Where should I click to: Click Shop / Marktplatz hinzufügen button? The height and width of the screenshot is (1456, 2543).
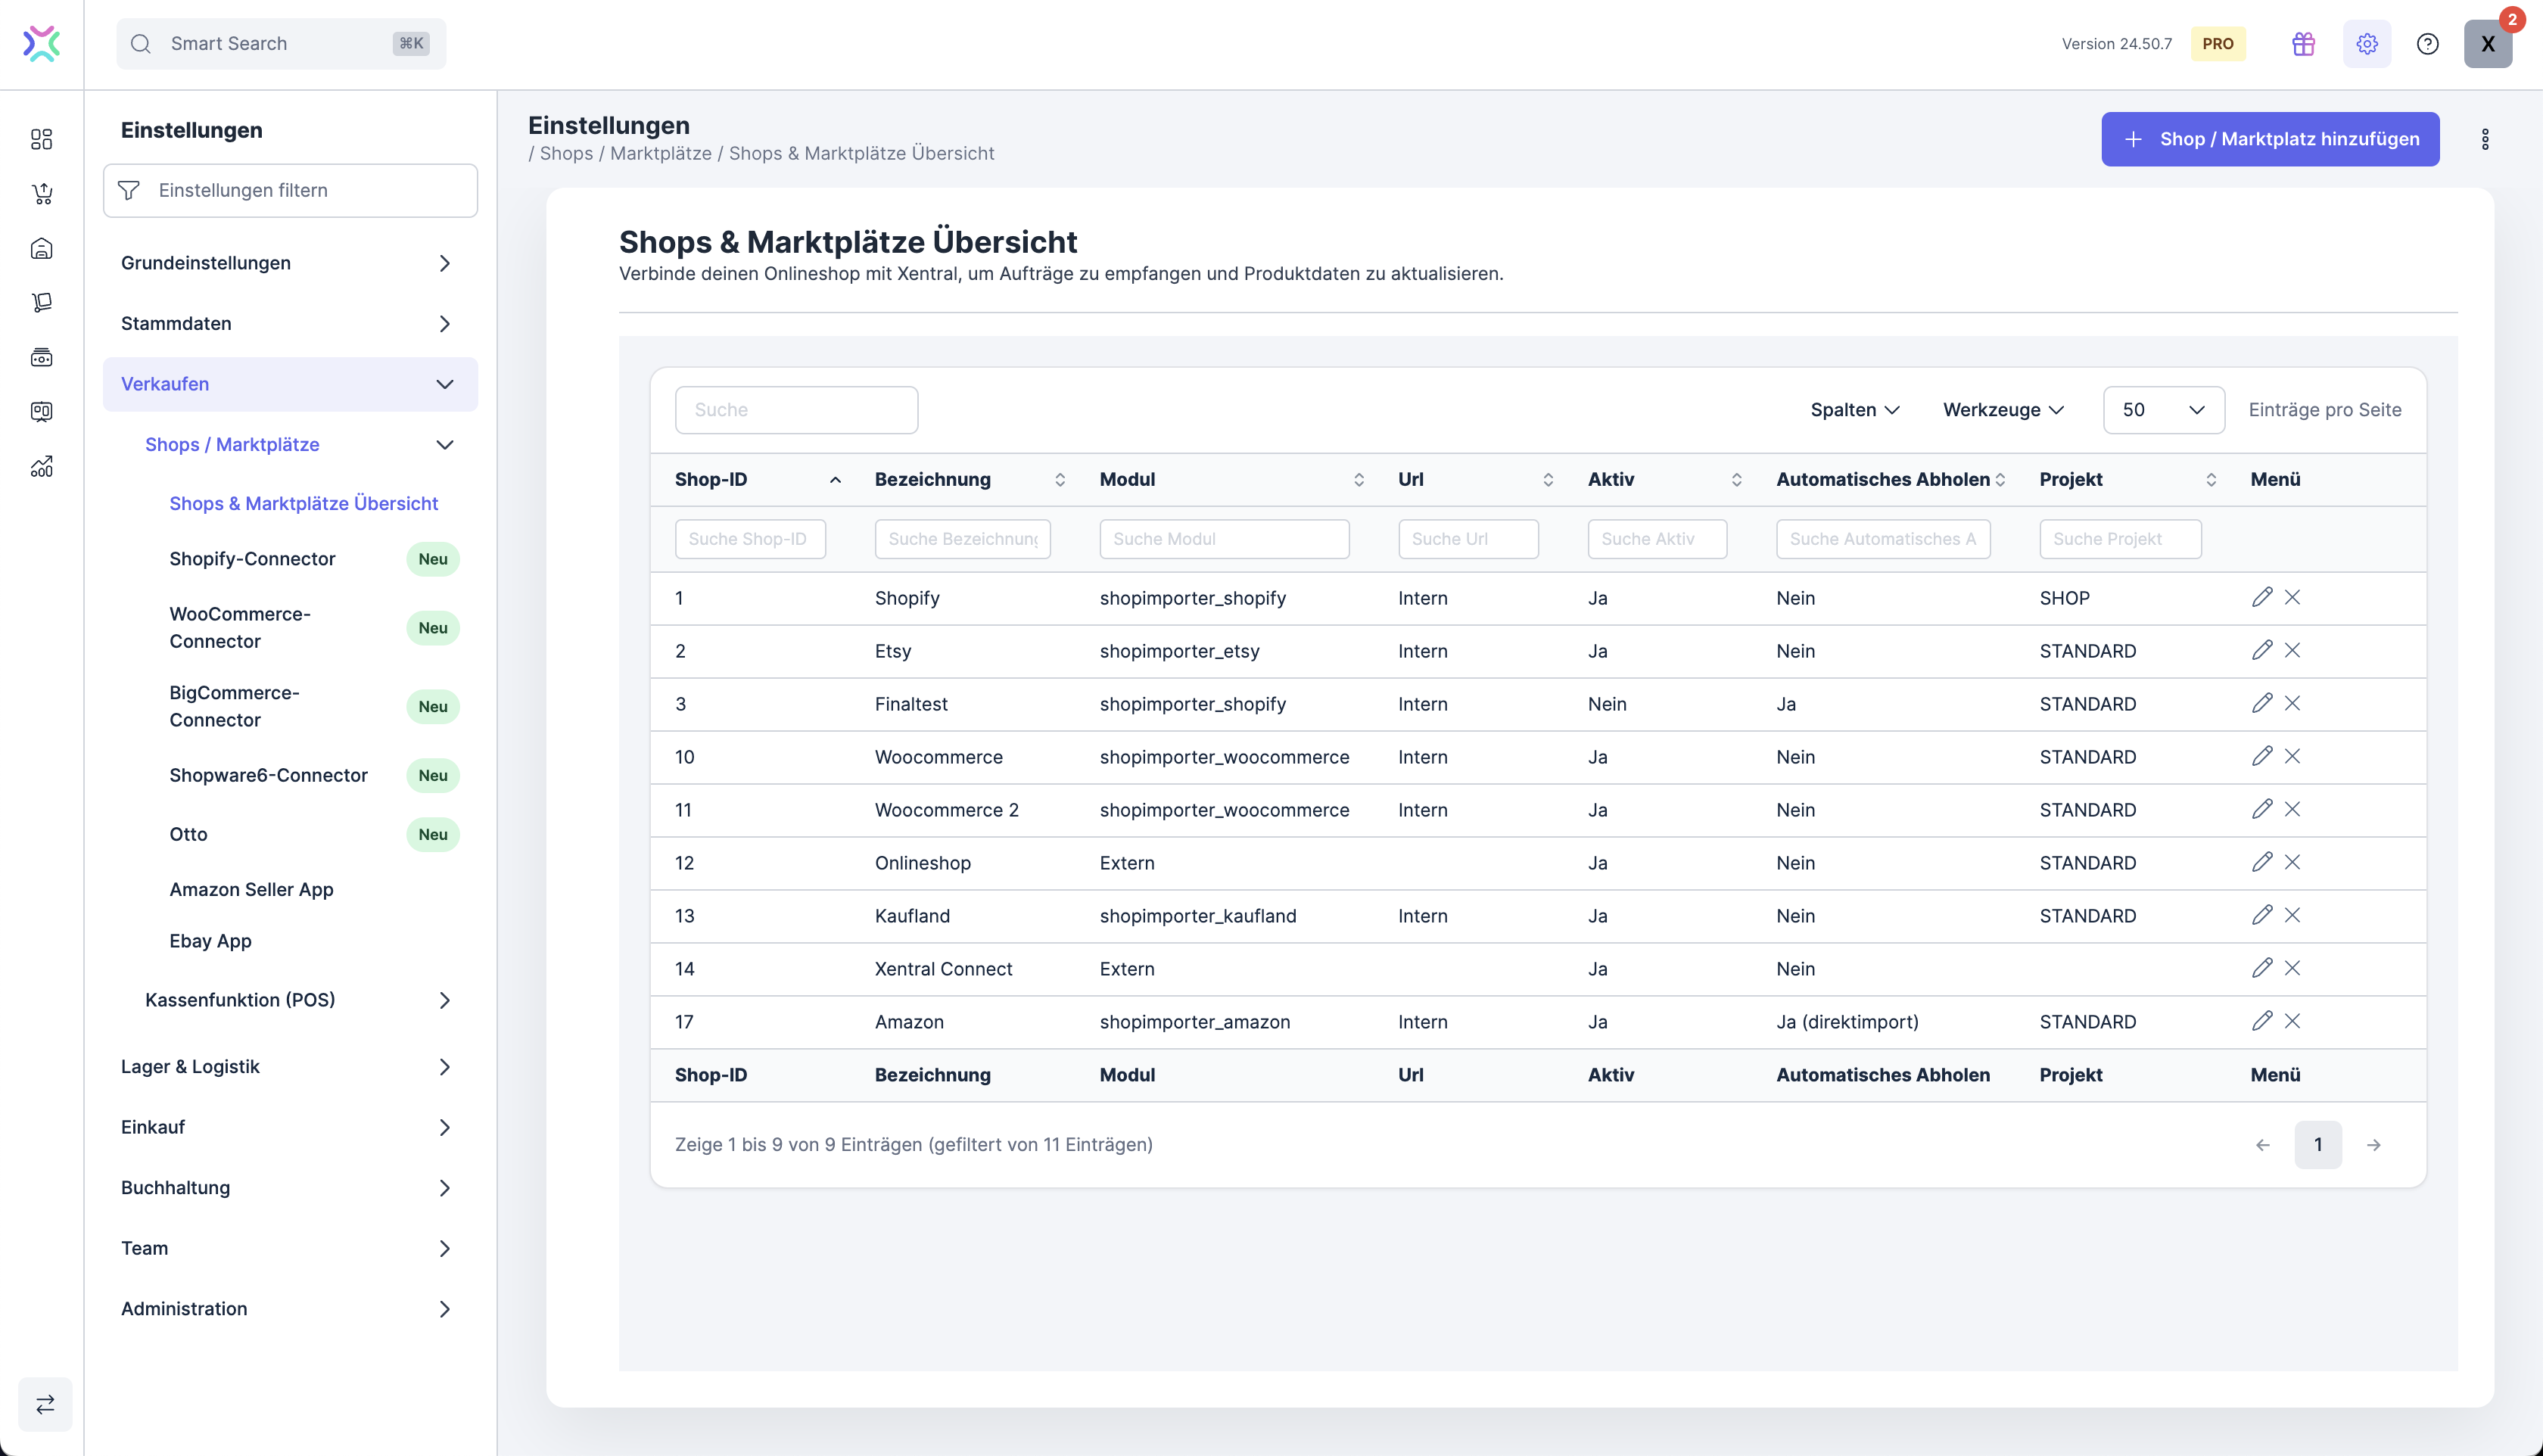[x=2269, y=139]
